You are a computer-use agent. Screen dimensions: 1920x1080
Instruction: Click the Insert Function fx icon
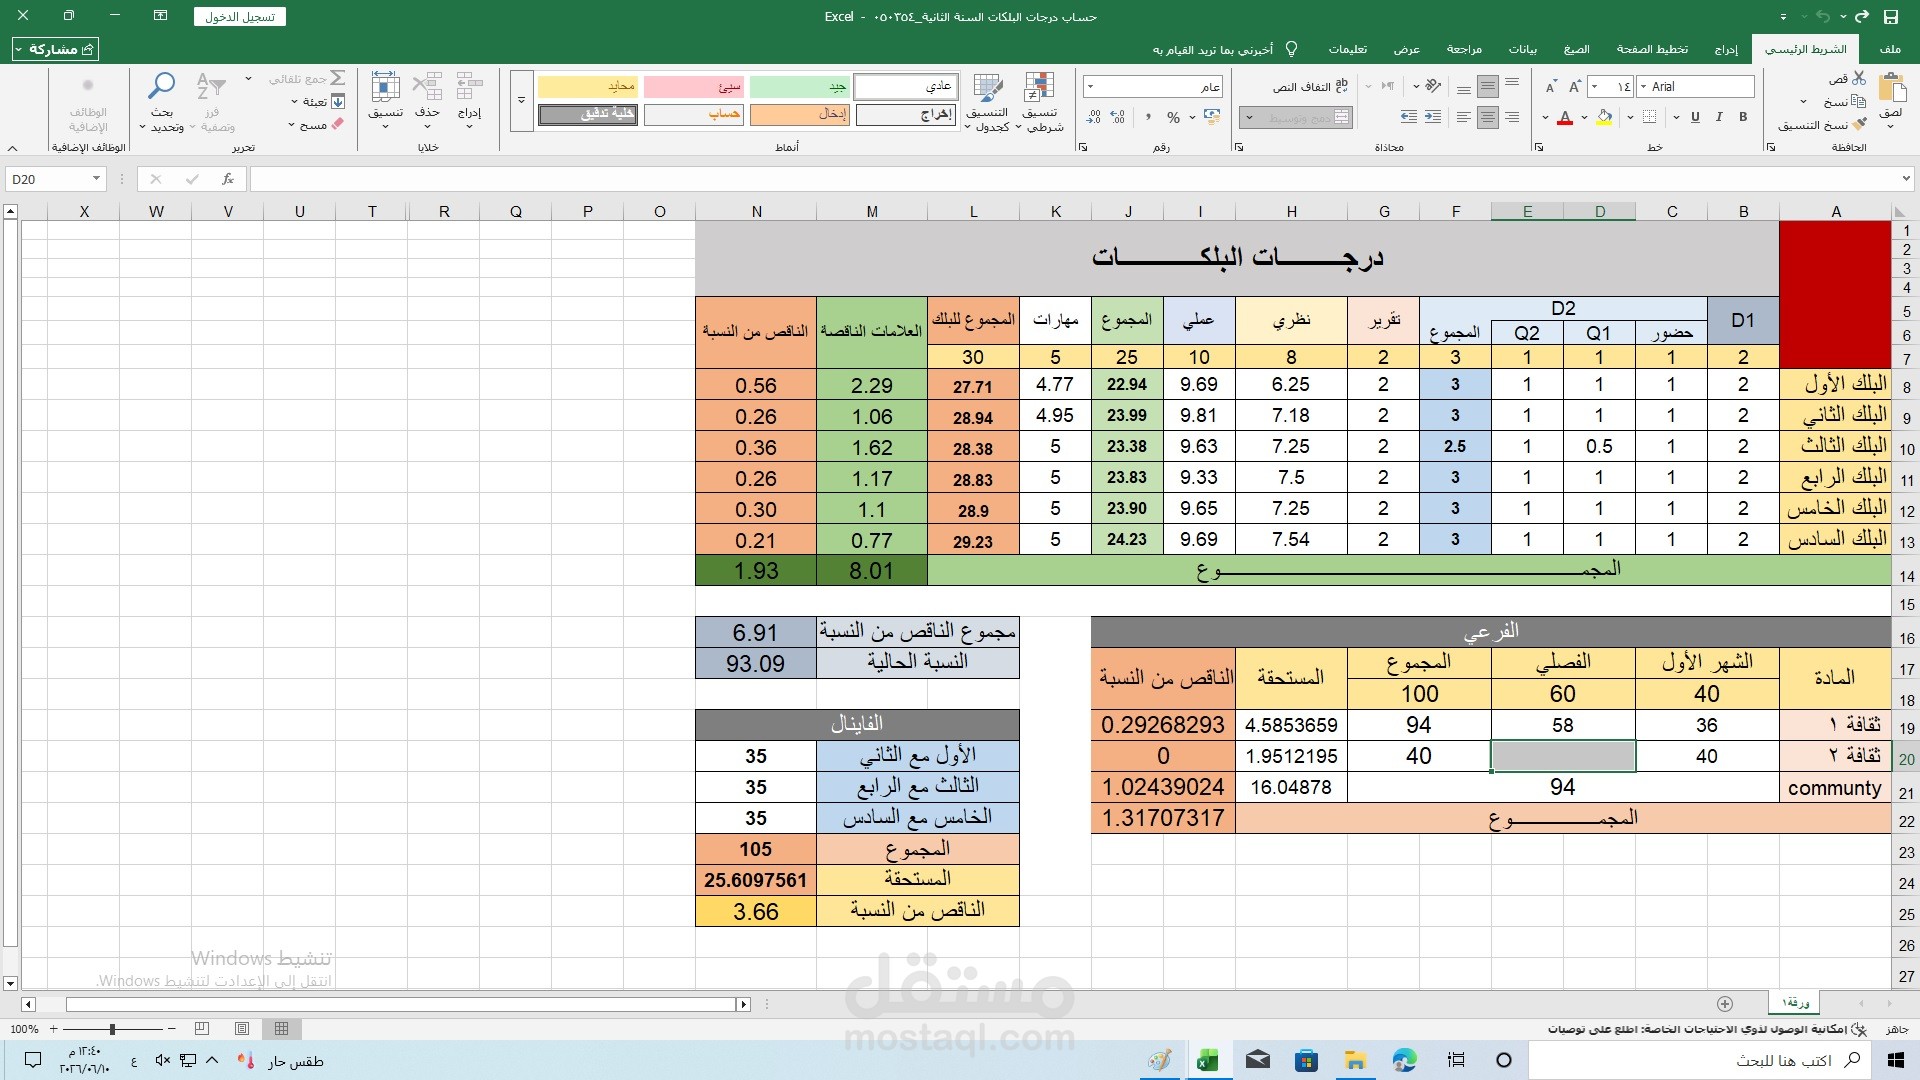click(x=228, y=179)
